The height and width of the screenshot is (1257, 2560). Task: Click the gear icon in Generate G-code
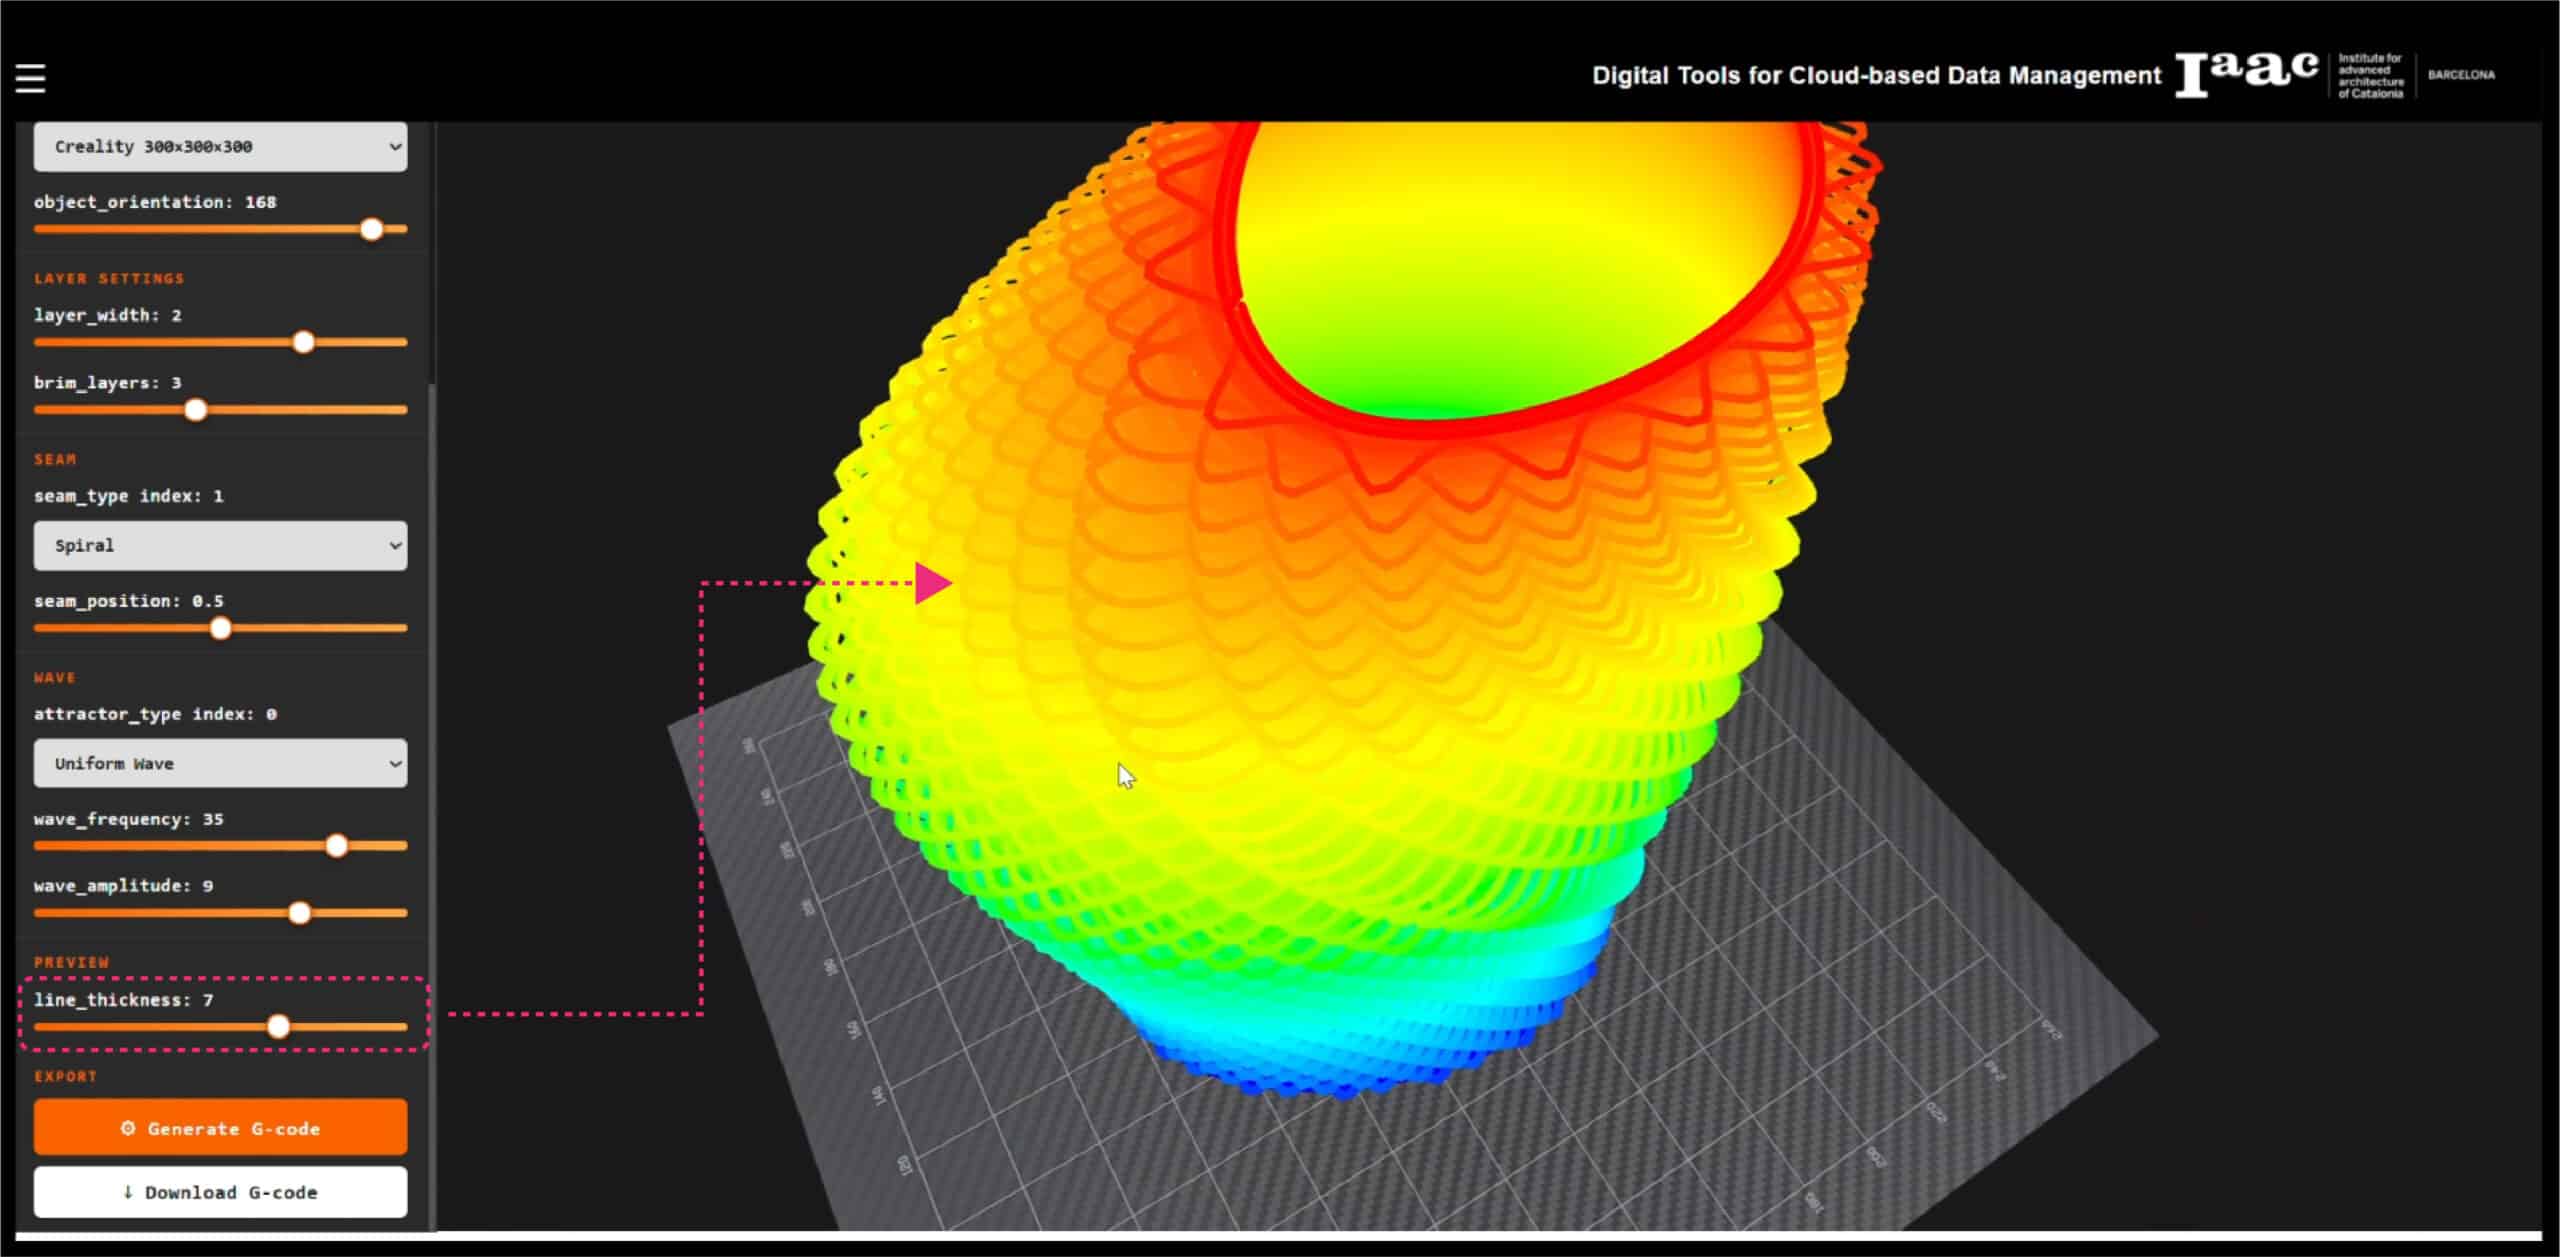coord(128,1128)
